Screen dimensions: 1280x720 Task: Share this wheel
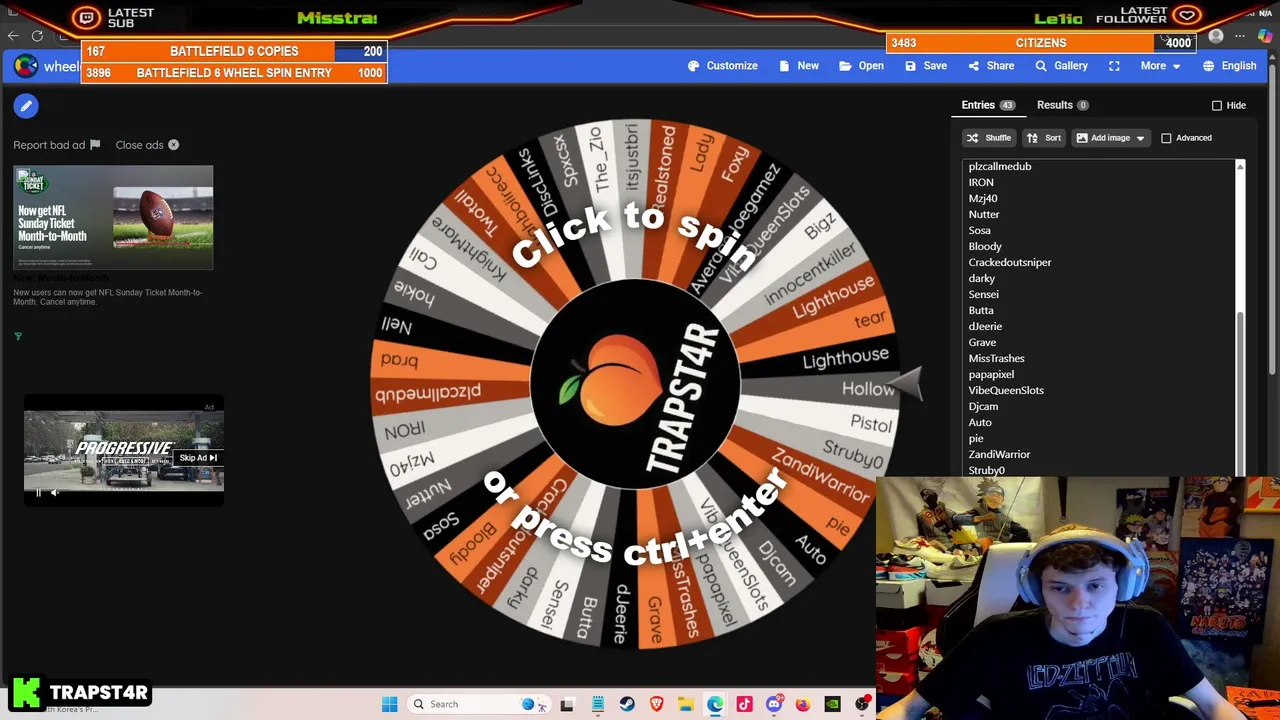coord(991,66)
